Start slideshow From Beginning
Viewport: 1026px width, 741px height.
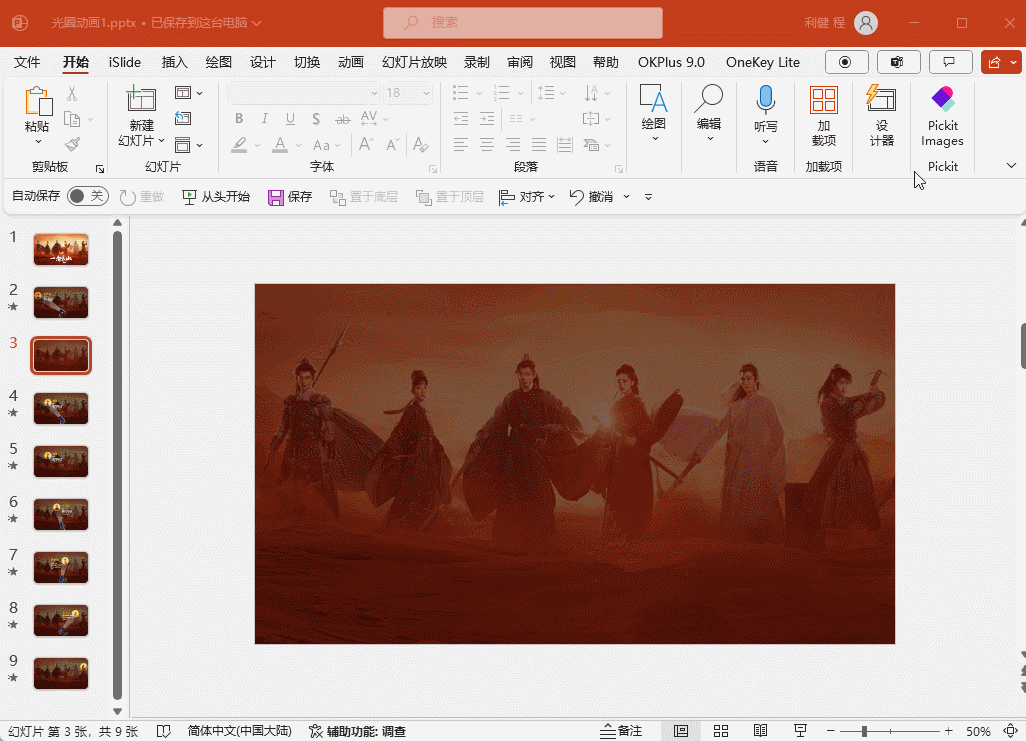[216, 197]
